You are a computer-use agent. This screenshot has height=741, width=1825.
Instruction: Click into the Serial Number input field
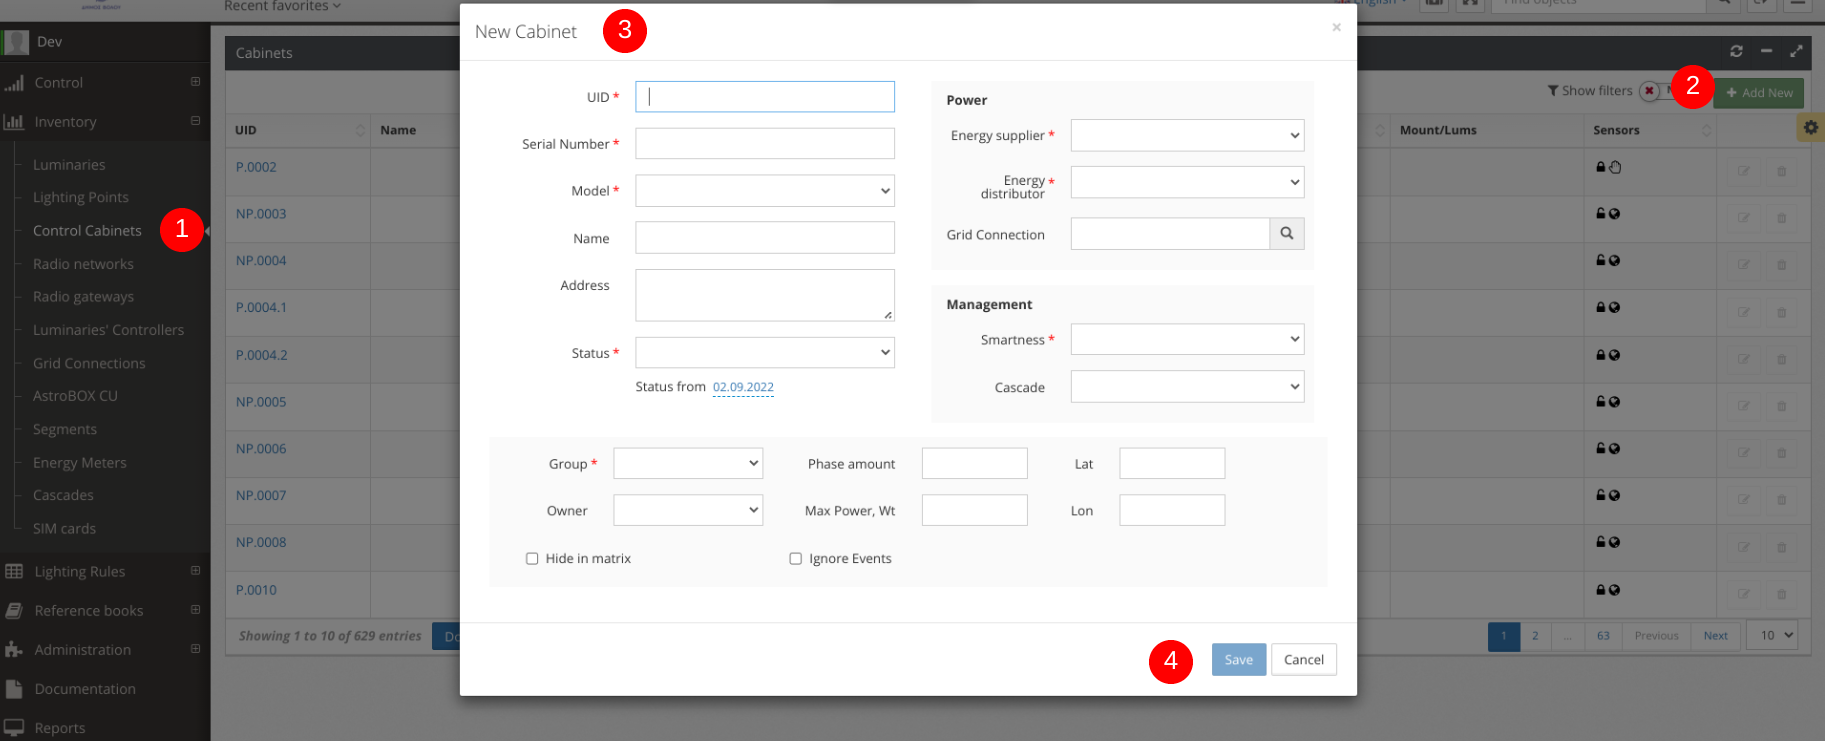(764, 144)
